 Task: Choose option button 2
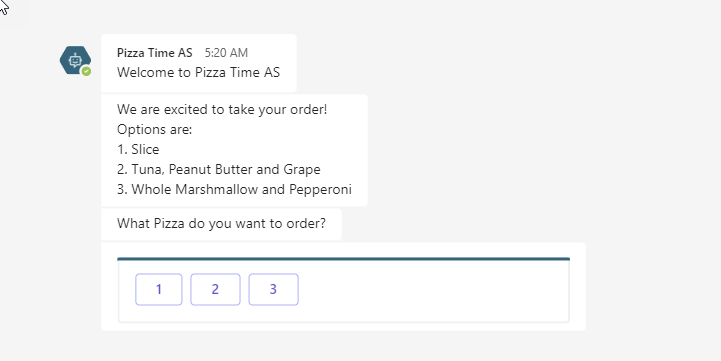215,289
